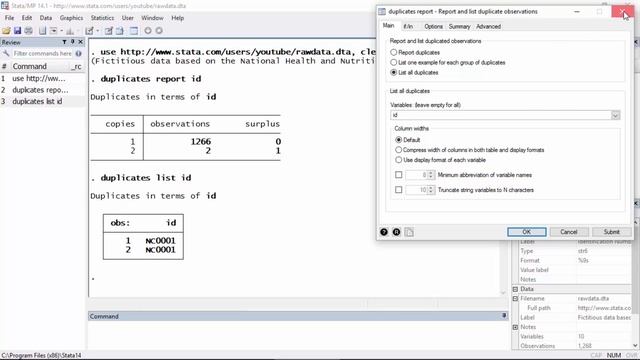Select the List all duplicates radio button
Screen dimensions: 640x360
coord(393,72)
